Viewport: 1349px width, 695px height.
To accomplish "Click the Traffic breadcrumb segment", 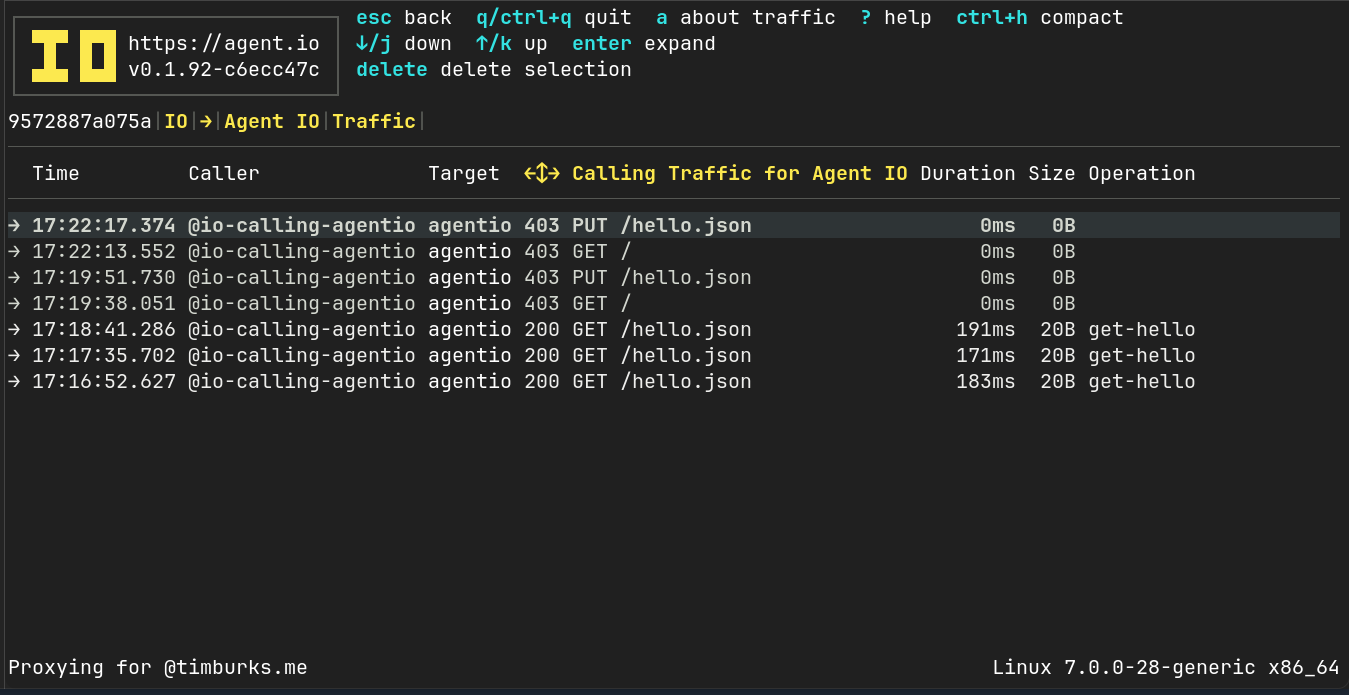I will click(374, 122).
